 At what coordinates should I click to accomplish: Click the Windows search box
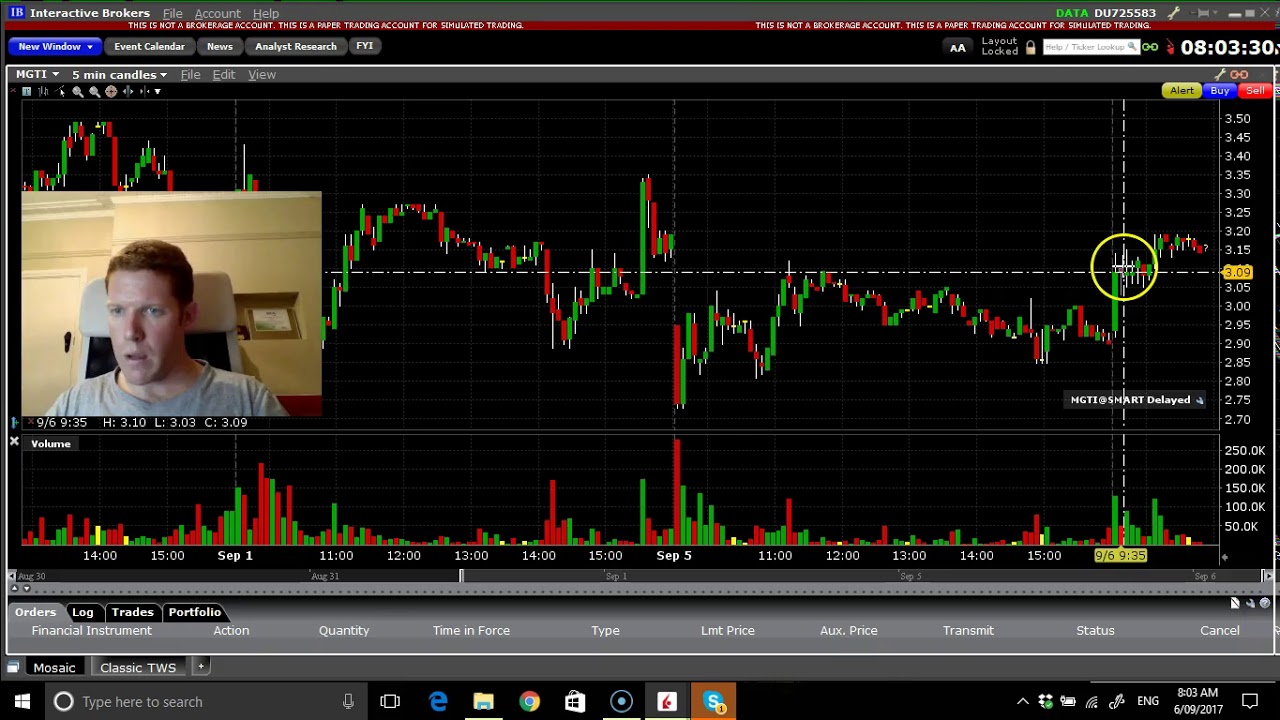(207, 701)
